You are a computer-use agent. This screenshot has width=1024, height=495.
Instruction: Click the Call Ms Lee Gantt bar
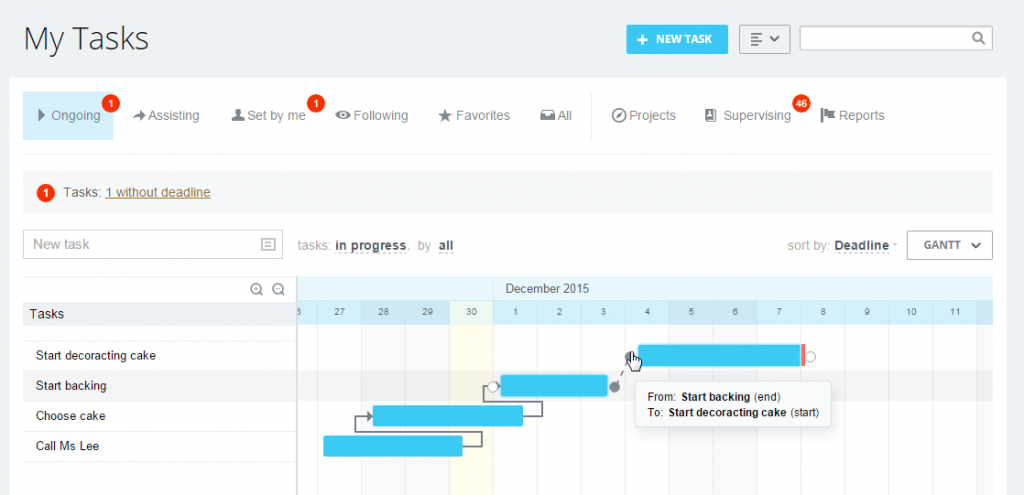tap(392, 446)
